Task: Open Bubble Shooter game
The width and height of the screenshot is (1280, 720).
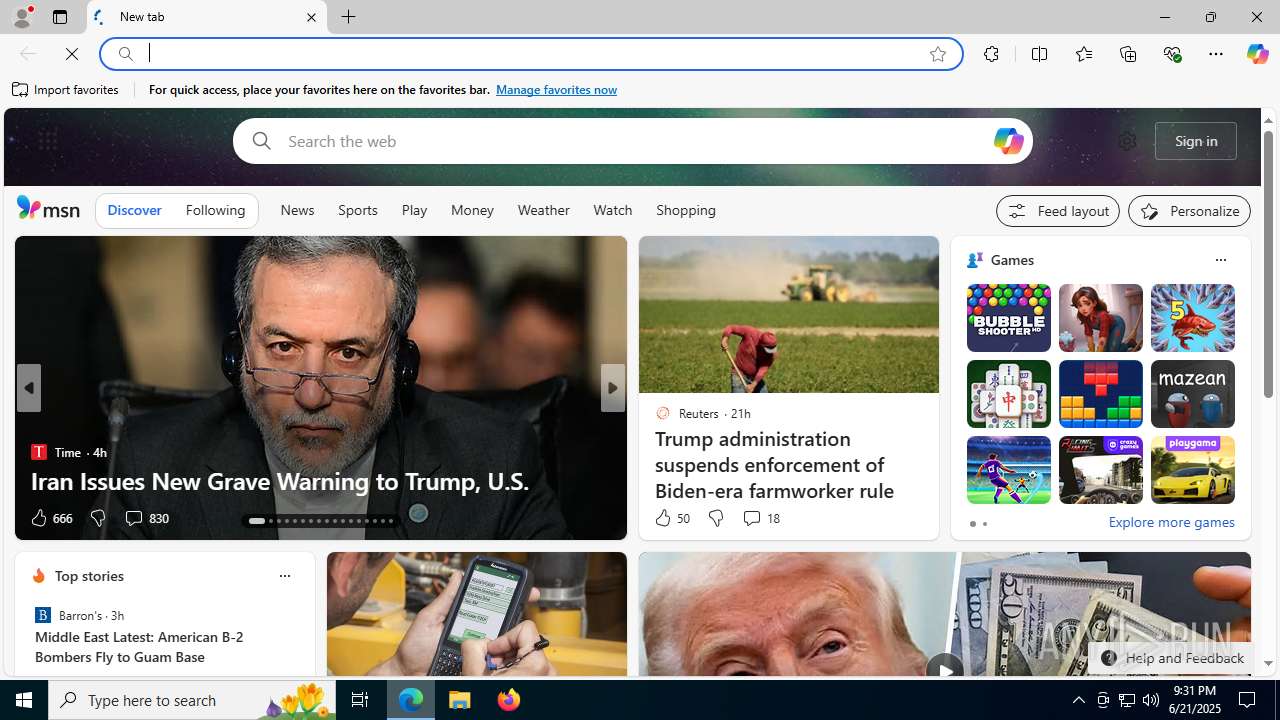Action: click(x=1008, y=318)
